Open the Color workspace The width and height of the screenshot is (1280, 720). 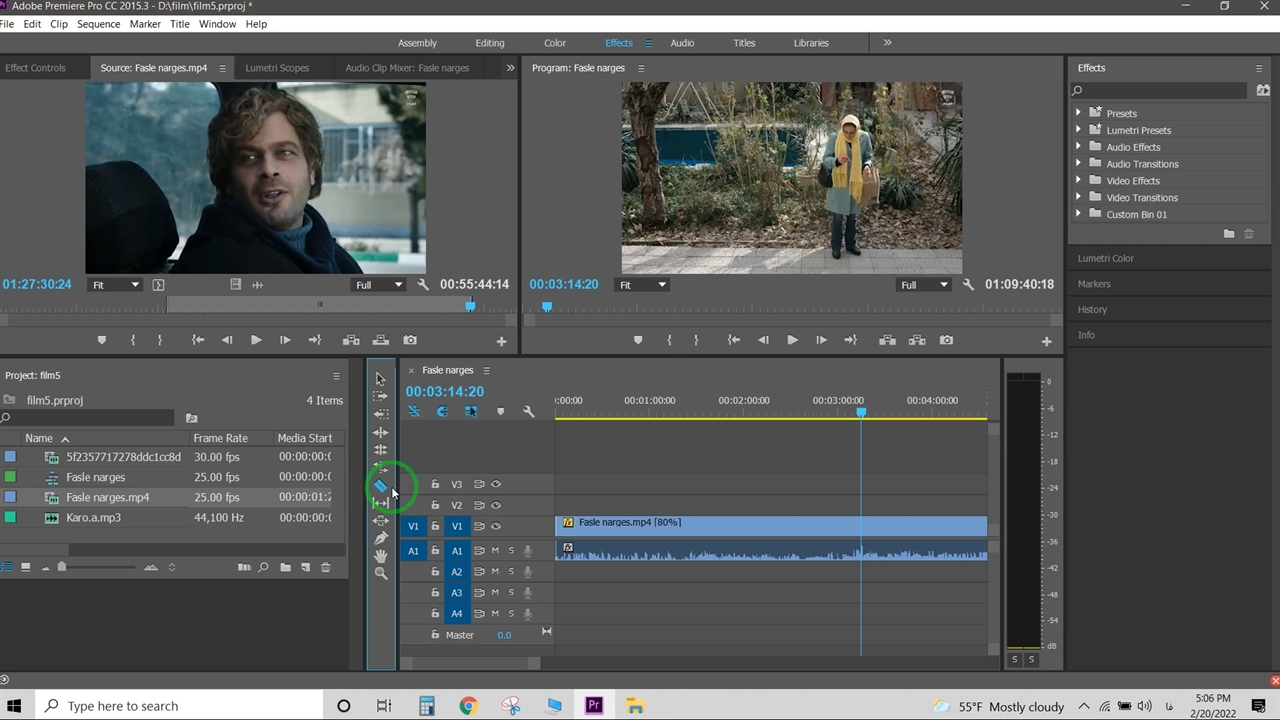[x=555, y=43]
